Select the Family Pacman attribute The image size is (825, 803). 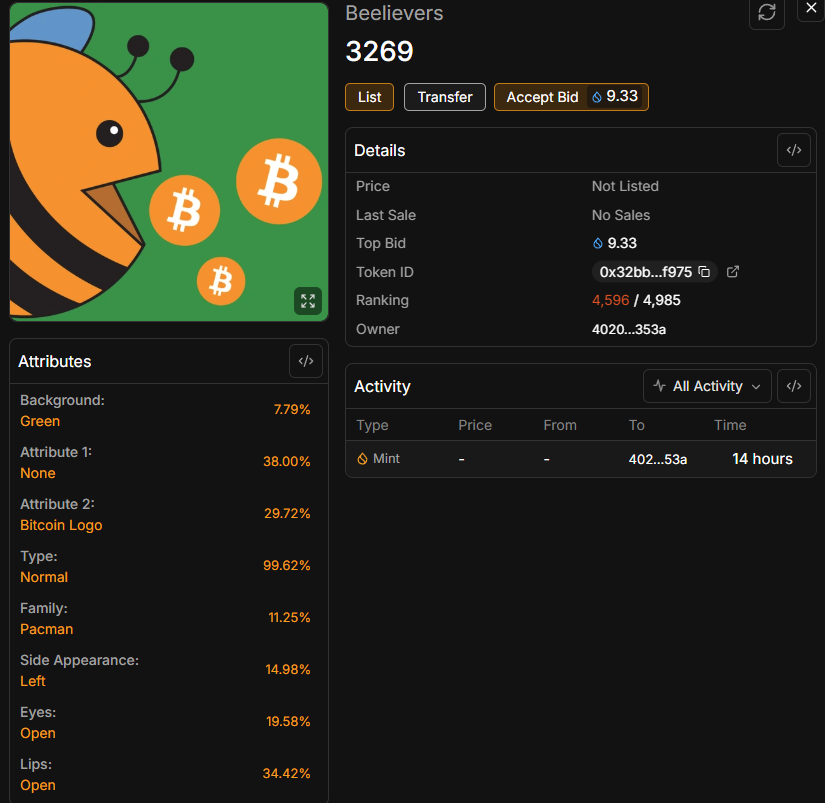[46, 629]
